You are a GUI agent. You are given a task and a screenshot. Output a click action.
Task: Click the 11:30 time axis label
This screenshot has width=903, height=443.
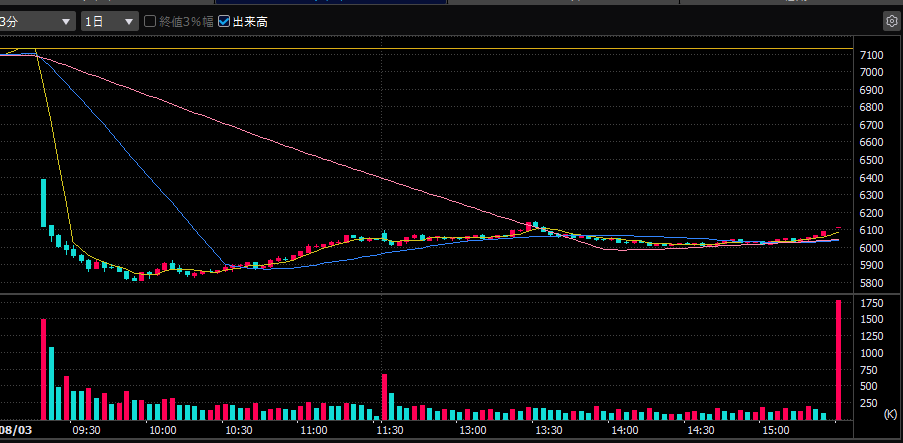point(389,430)
